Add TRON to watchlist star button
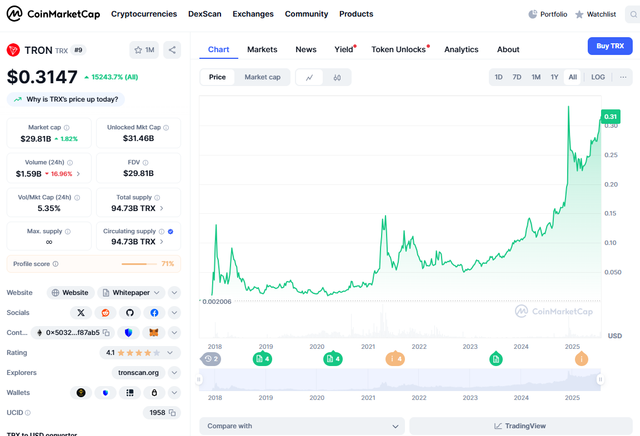 click(144, 50)
